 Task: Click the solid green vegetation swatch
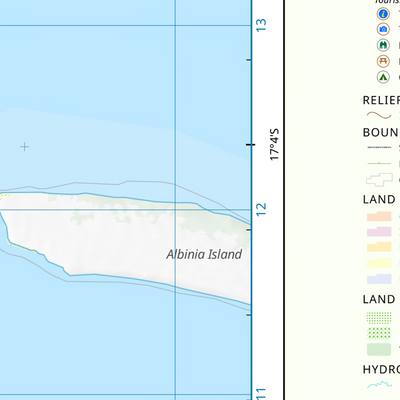coord(379,350)
